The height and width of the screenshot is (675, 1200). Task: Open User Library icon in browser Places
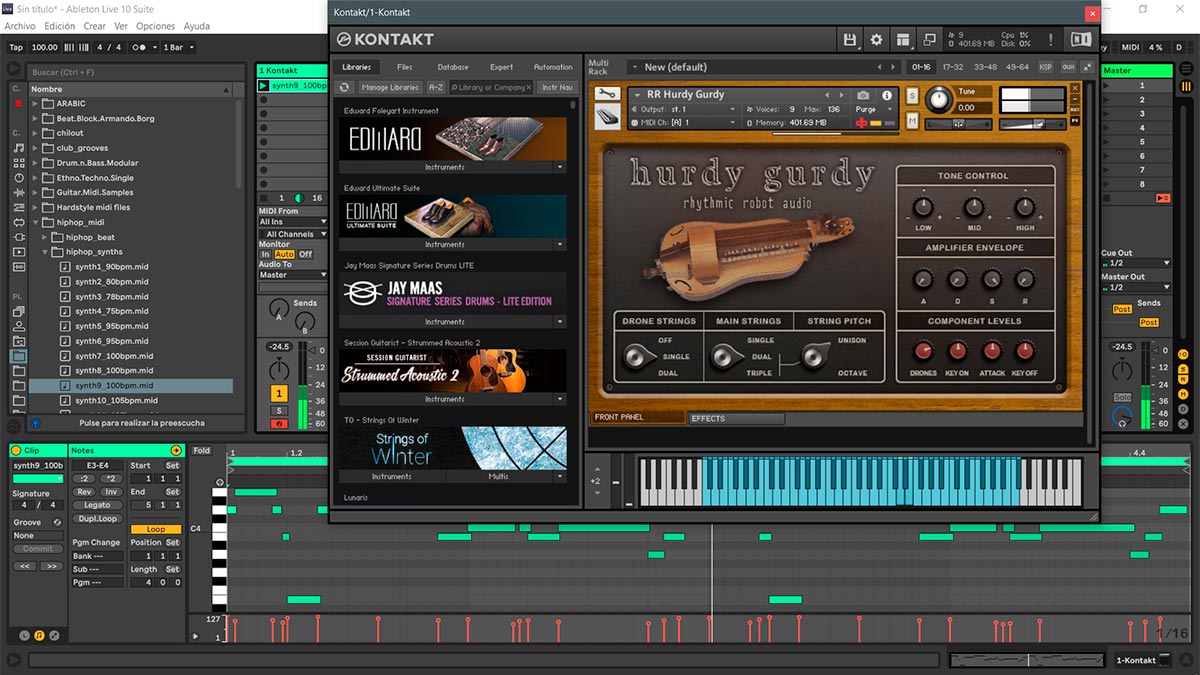[x=18, y=326]
